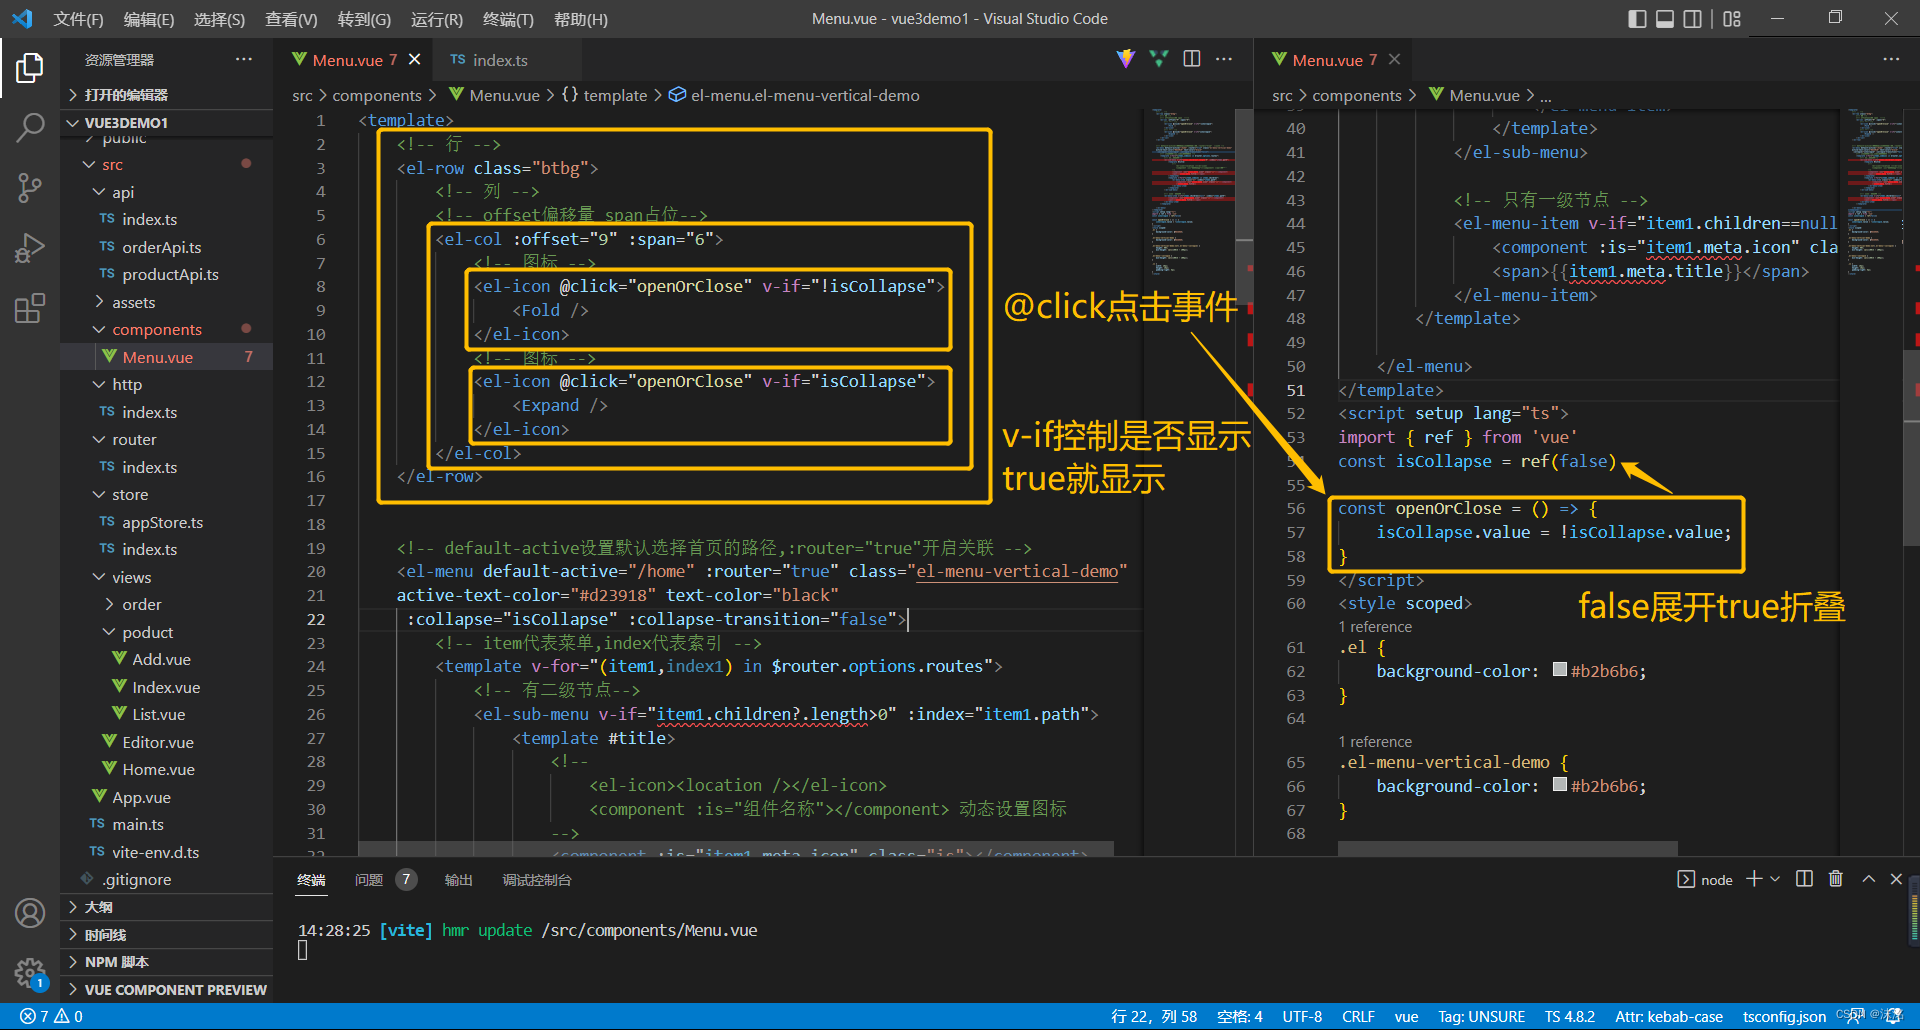1920x1030 pixels.
Task: Open the Run and Debug view
Action: [31, 248]
